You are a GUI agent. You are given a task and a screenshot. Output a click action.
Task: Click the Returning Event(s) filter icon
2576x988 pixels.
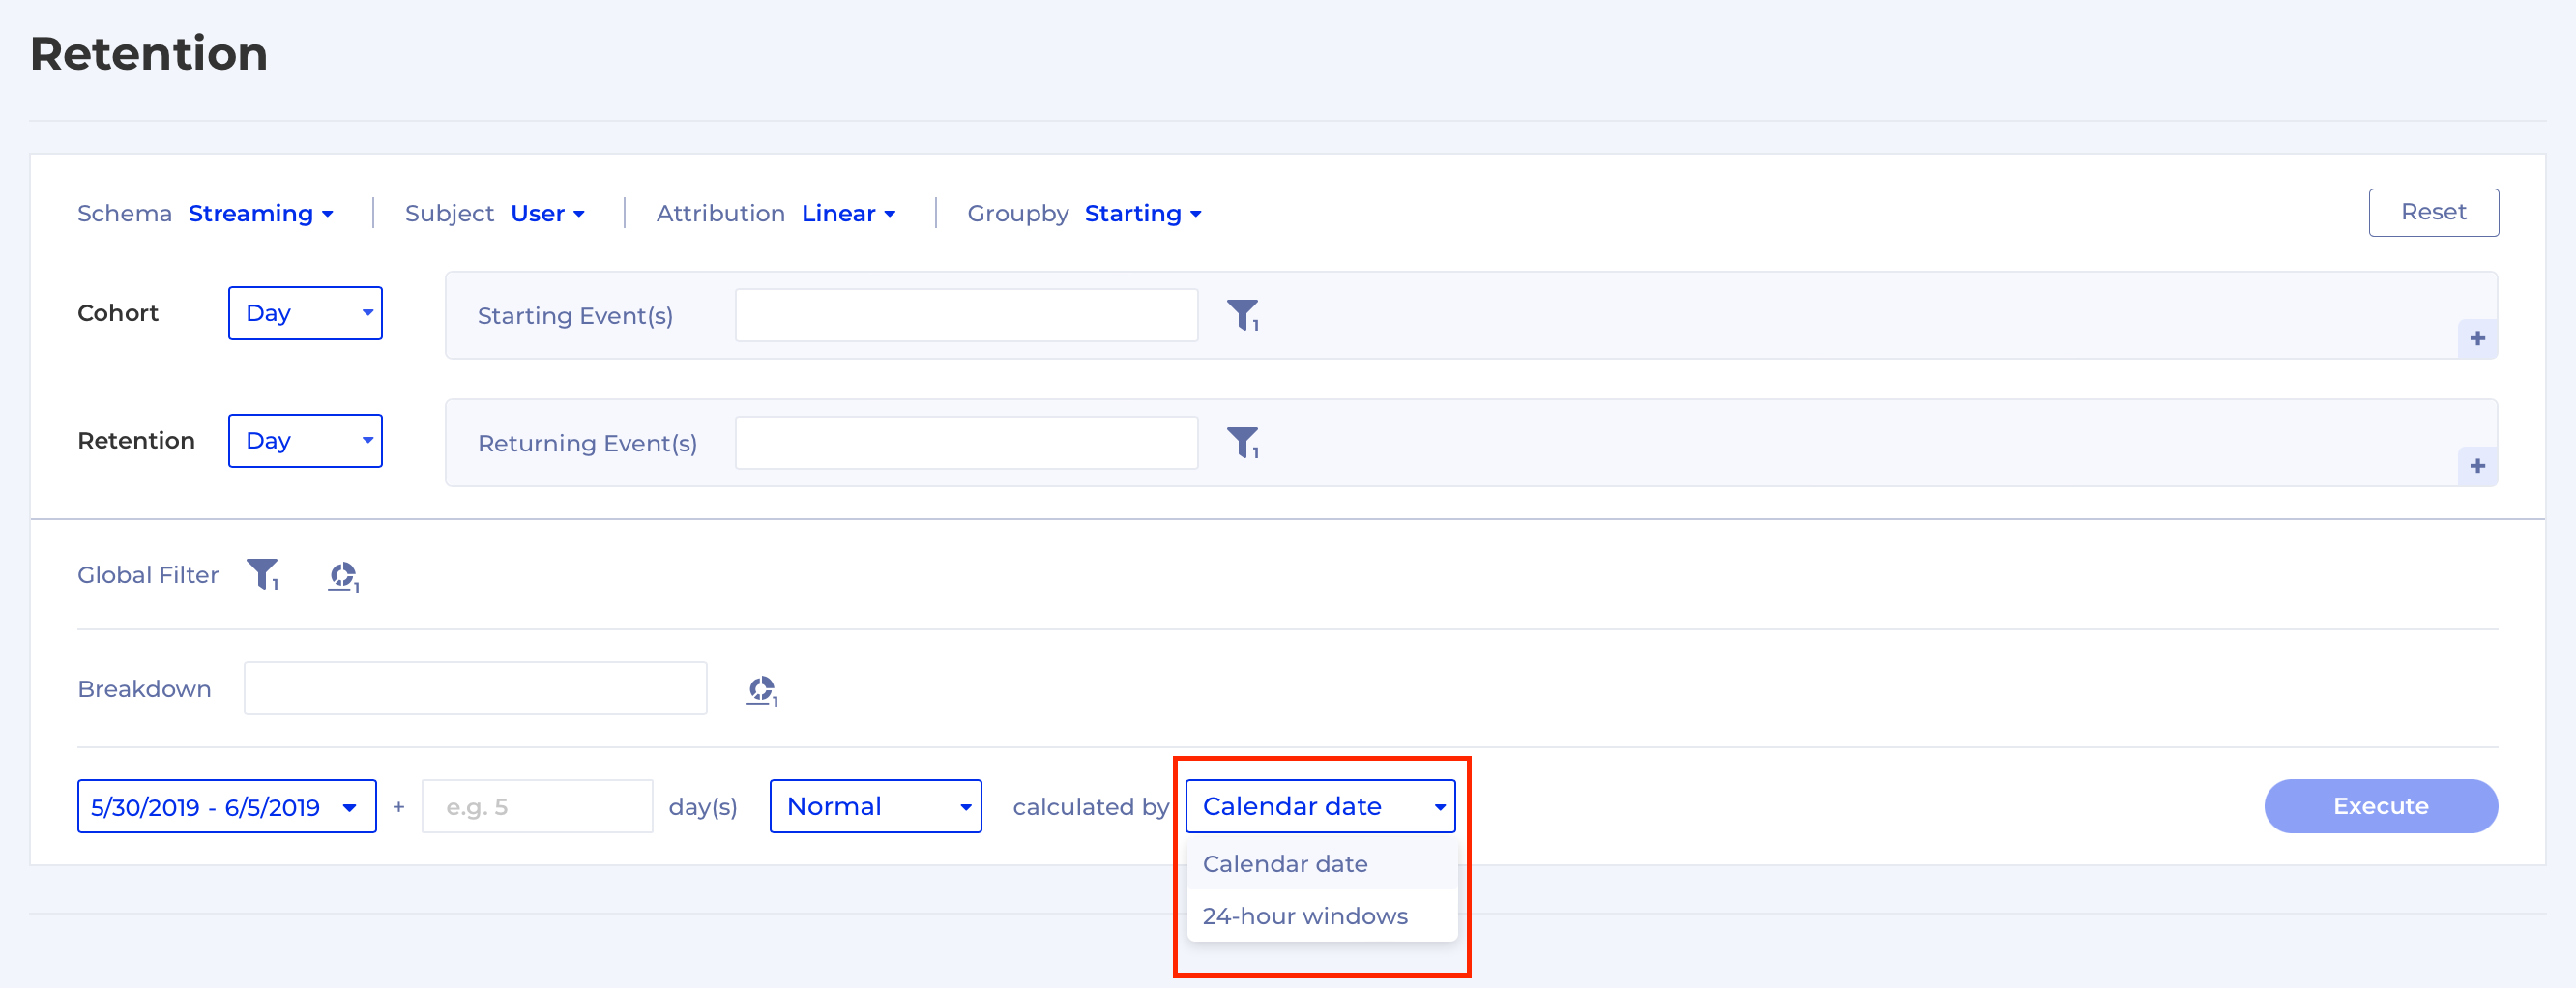[x=1242, y=442]
